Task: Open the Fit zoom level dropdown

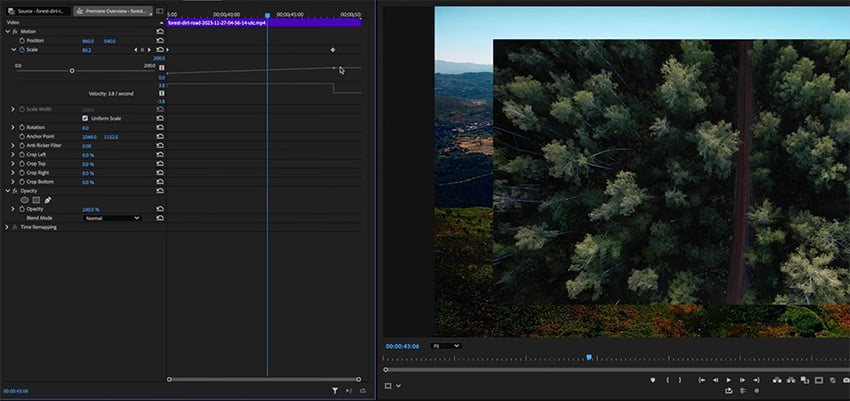Action: (445, 346)
